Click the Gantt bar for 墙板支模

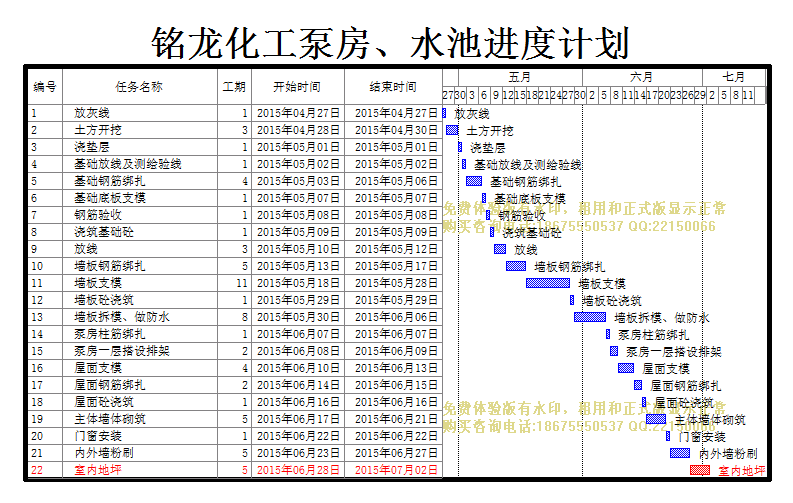click(548, 283)
